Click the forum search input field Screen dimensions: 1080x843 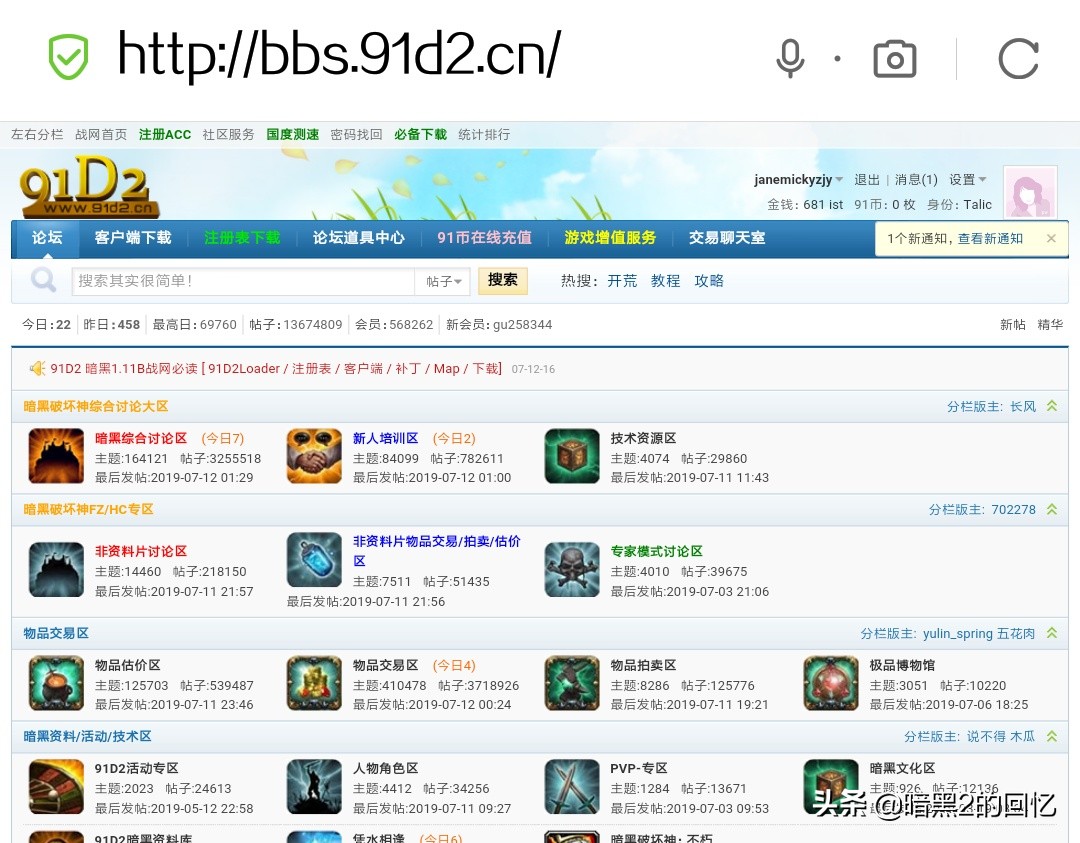click(x=243, y=281)
